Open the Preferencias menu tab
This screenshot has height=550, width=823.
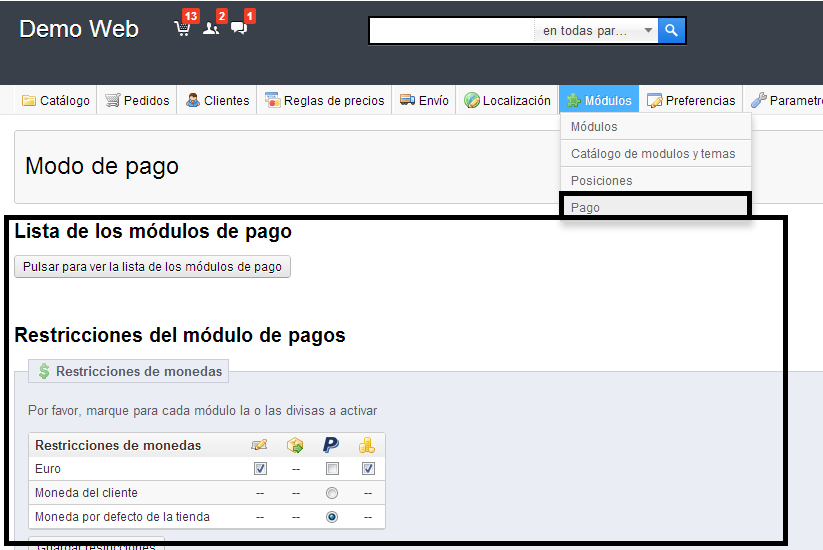691,100
